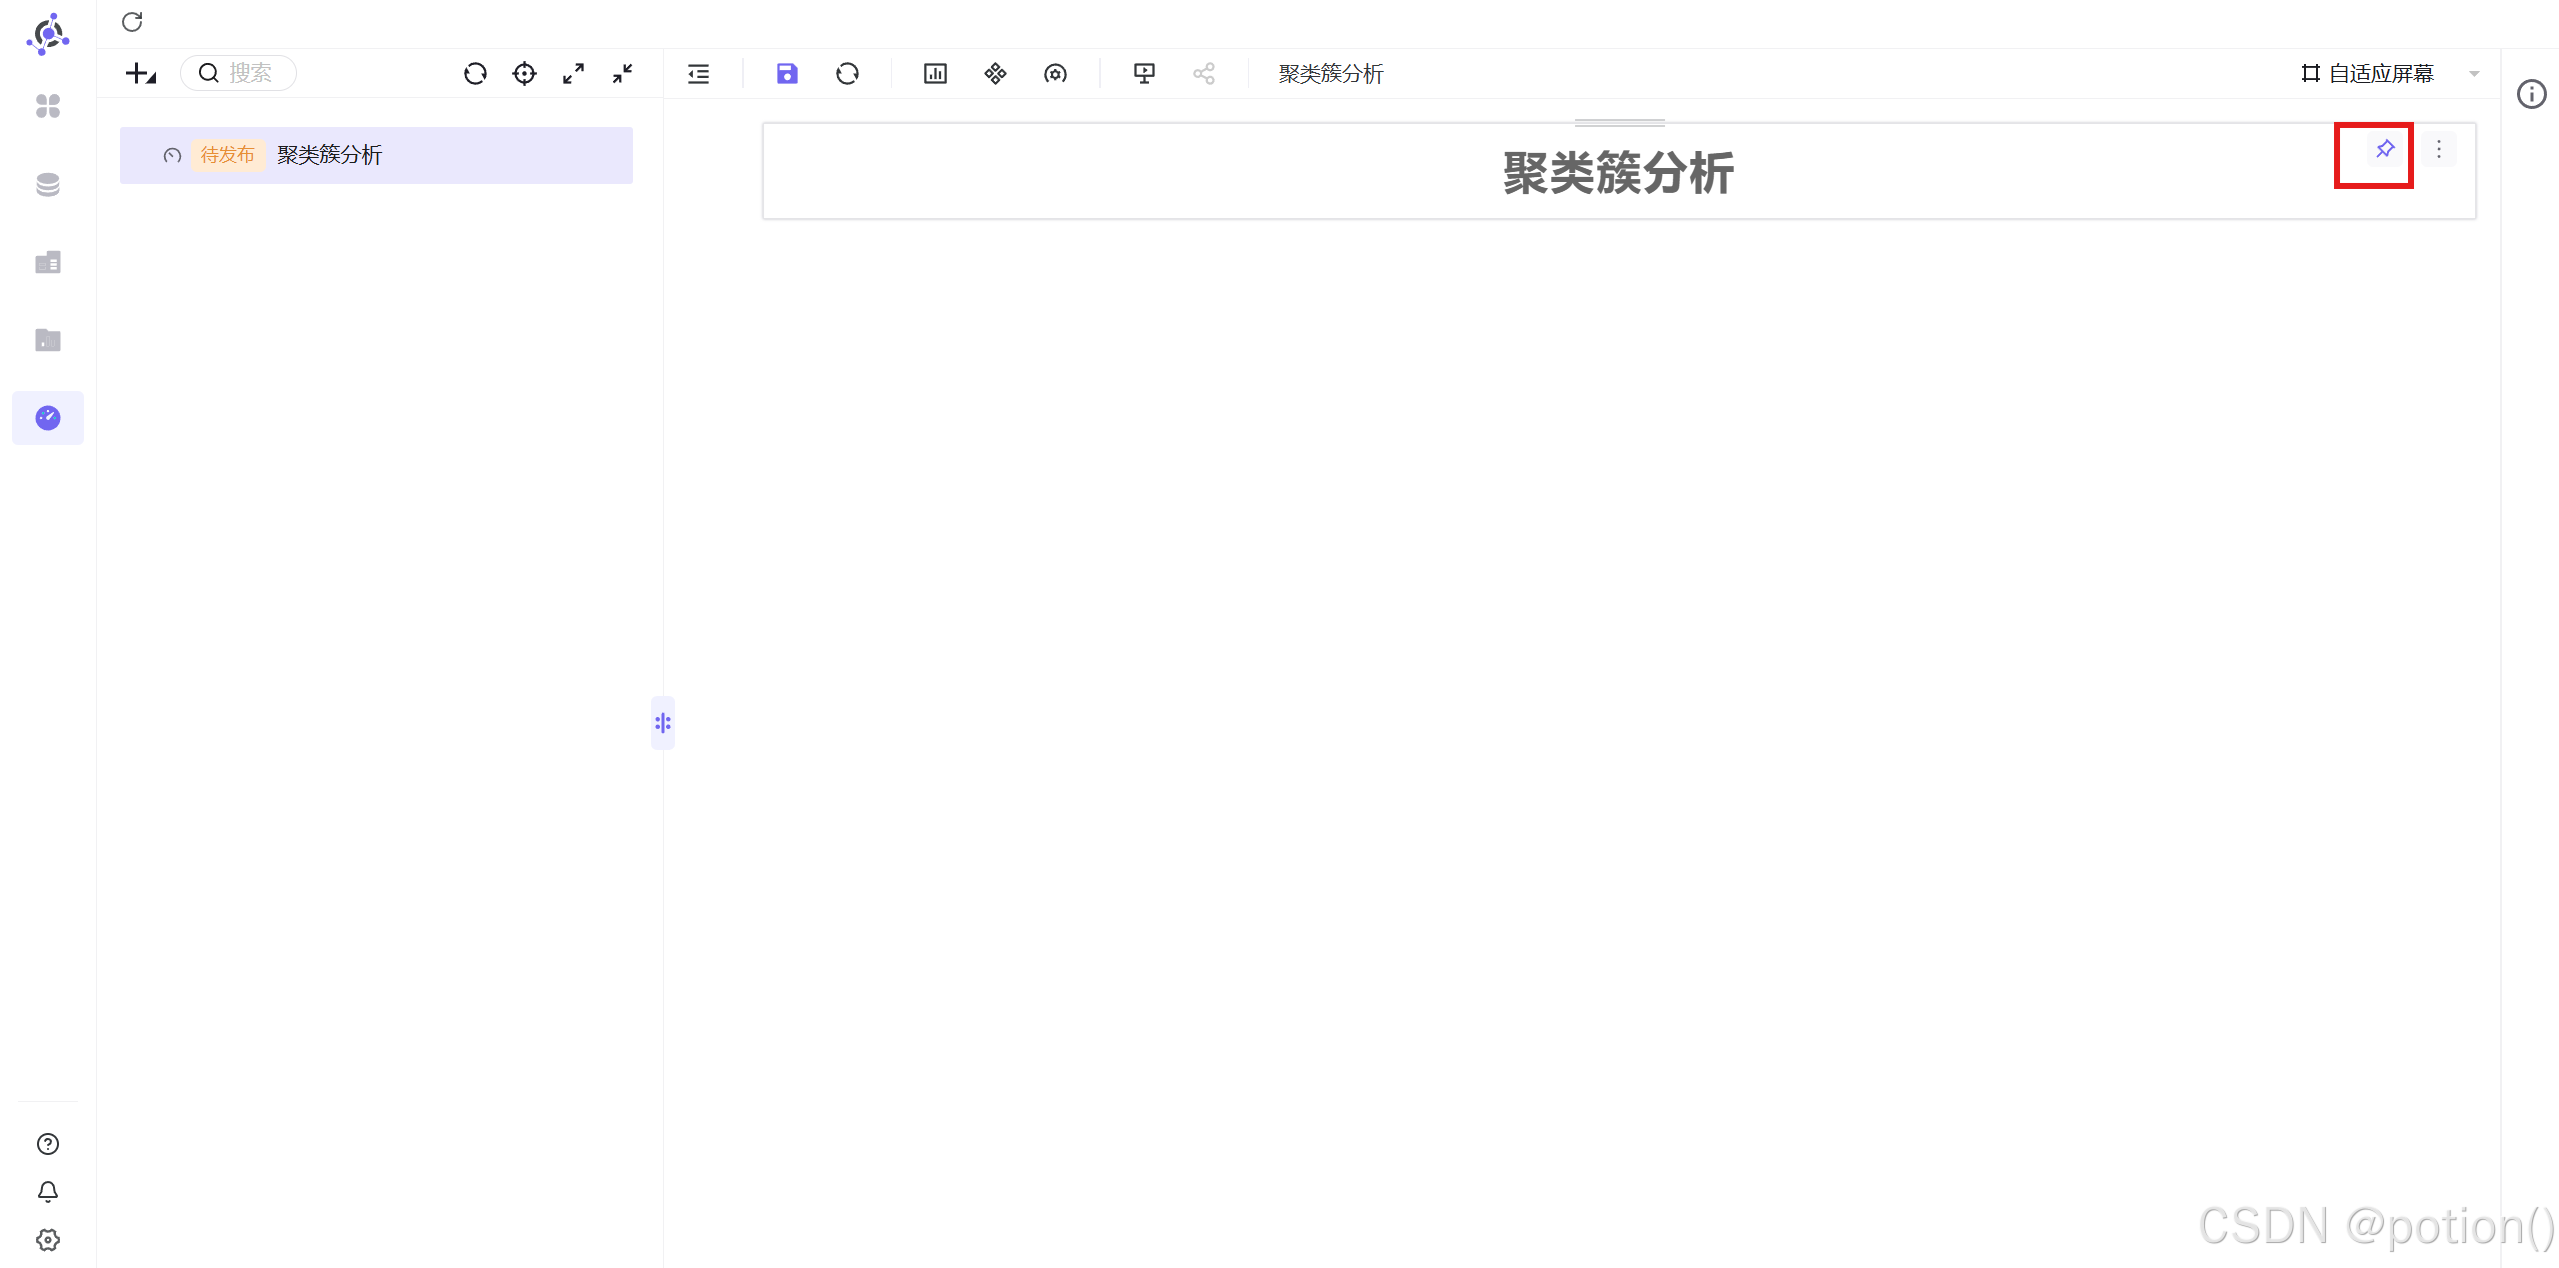Open the components diamond-grid icon

995,73
